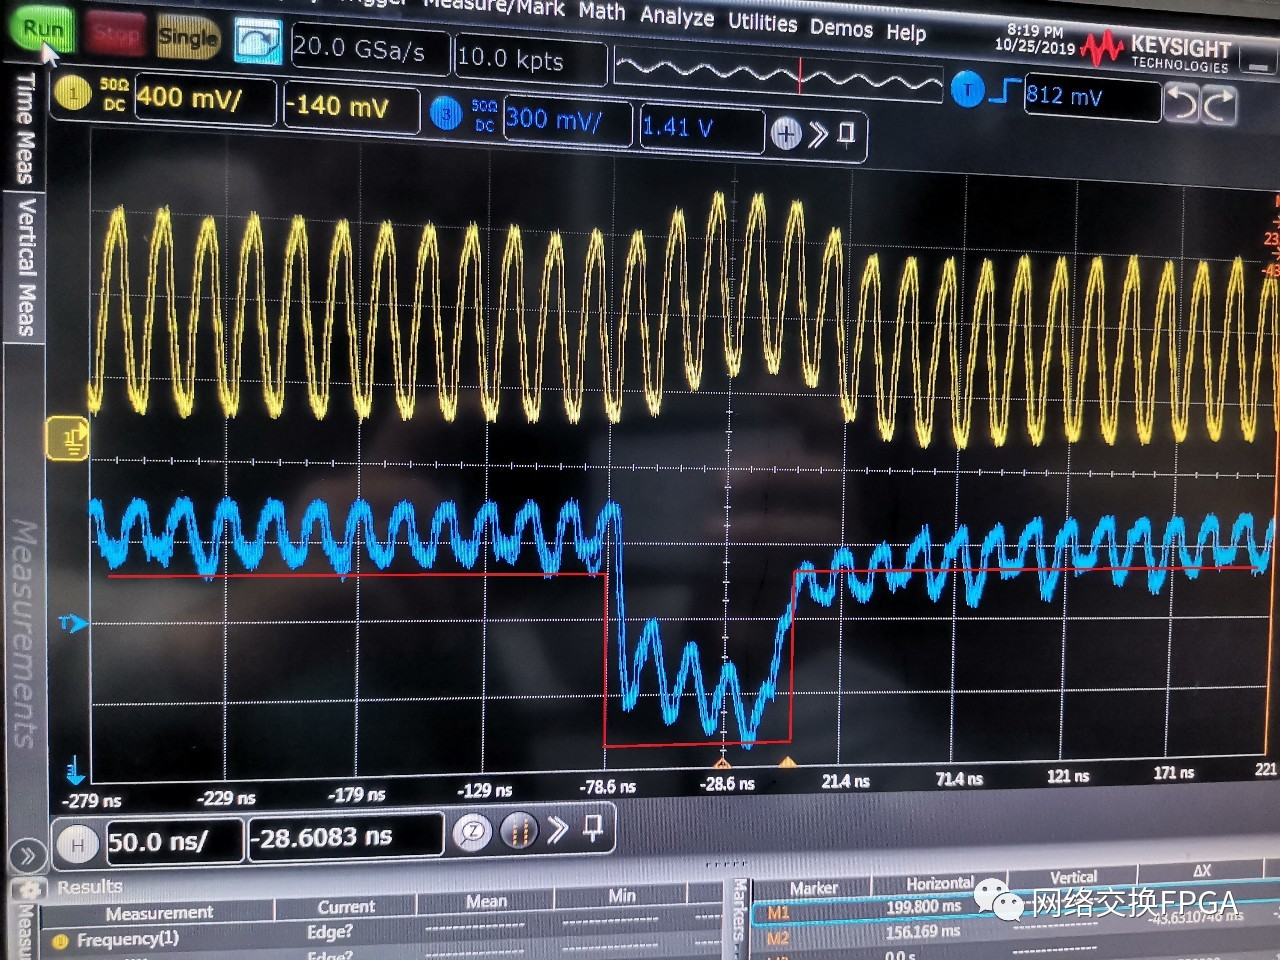Click the green Run acquisition button
The image size is (1280, 960).
coord(42,29)
